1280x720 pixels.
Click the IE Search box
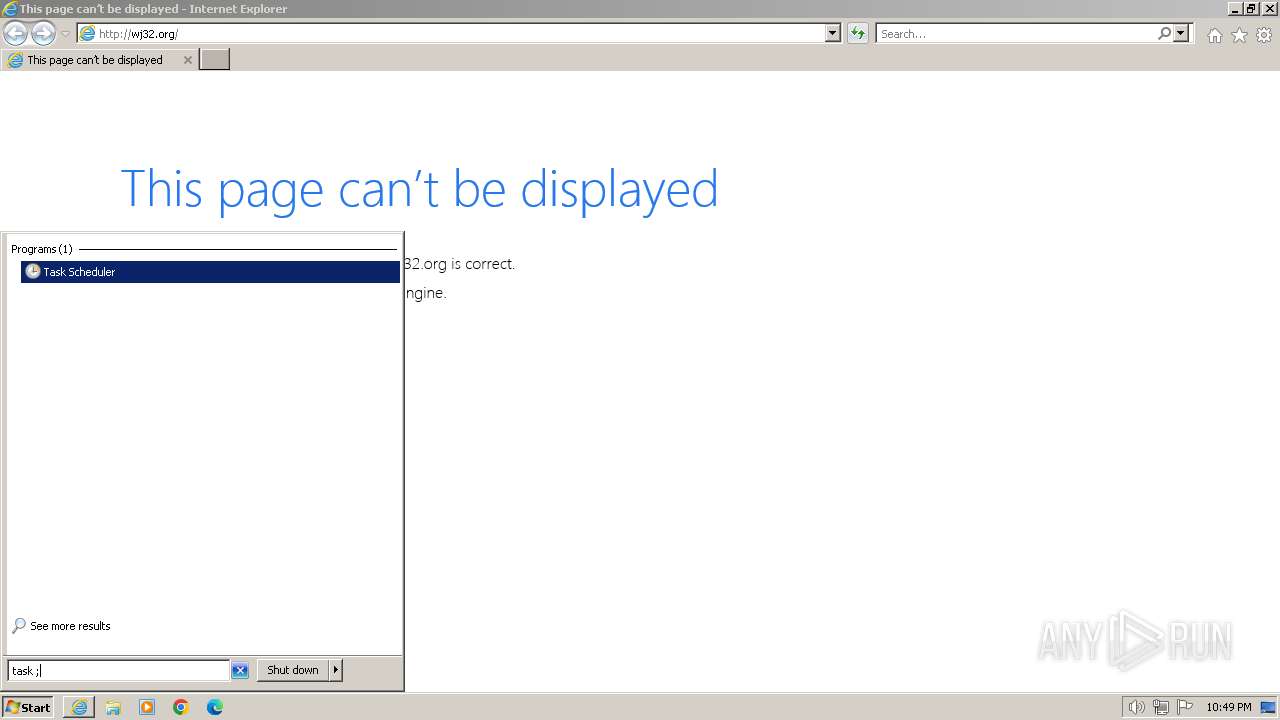click(x=1016, y=33)
